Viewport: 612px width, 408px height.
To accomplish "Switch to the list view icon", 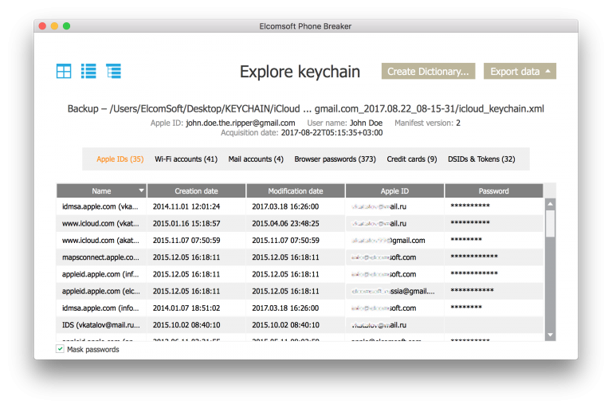I will [x=89, y=71].
